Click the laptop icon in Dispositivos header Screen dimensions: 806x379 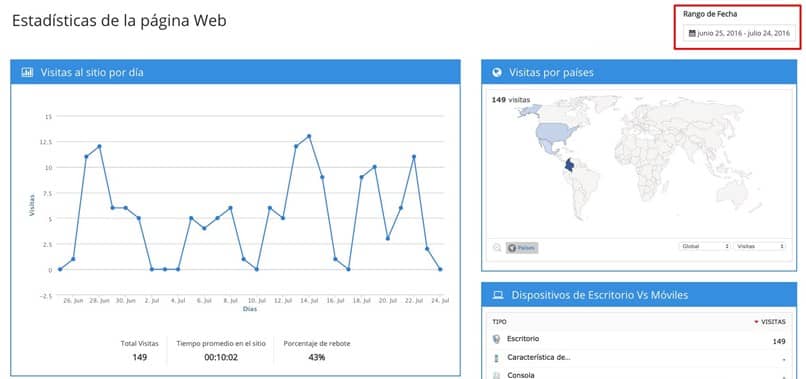click(498, 295)
